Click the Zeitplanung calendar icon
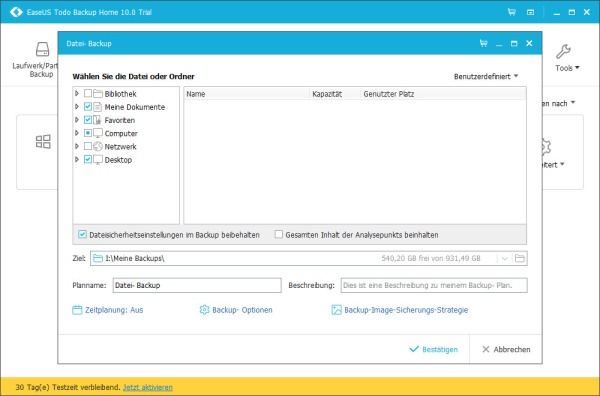The image size is (600, 396). click(77, 310)
